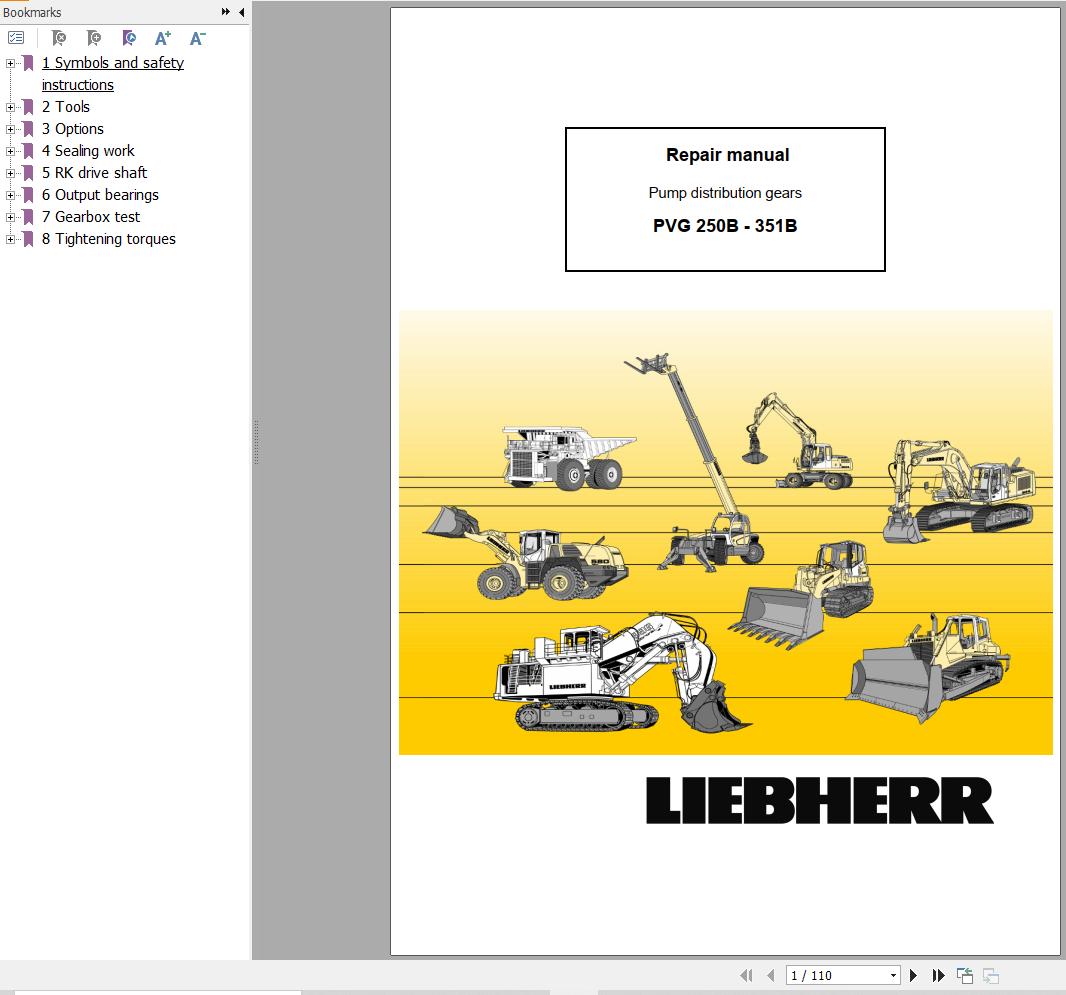Expand the bookmarks panel double-arrow
1066x995 pixels.
click(226, 12)
